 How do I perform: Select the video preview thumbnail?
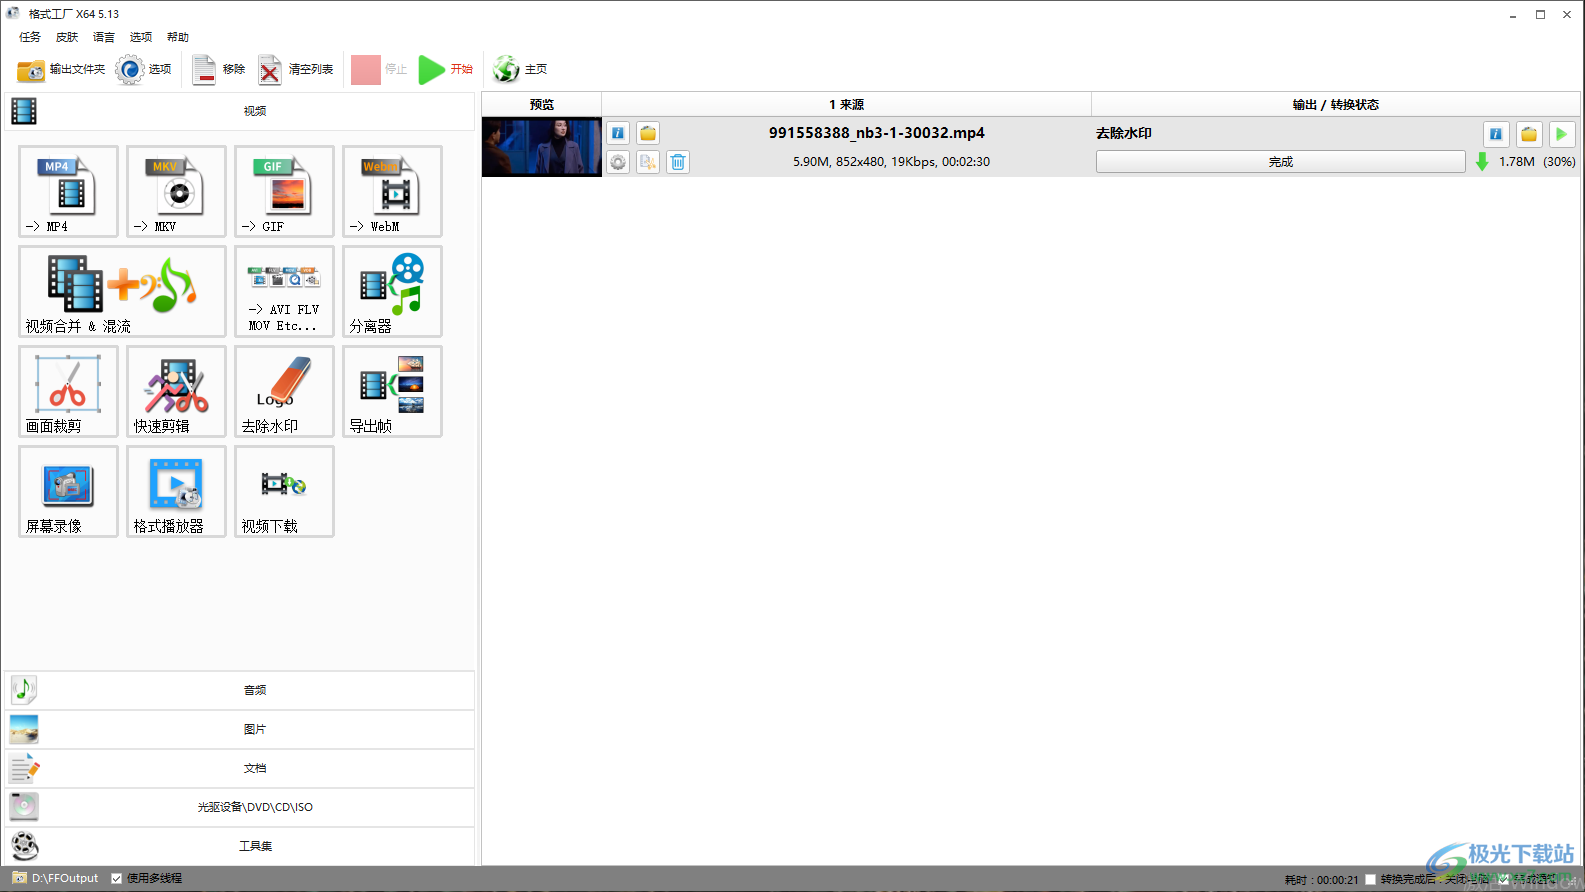[542, 147]
